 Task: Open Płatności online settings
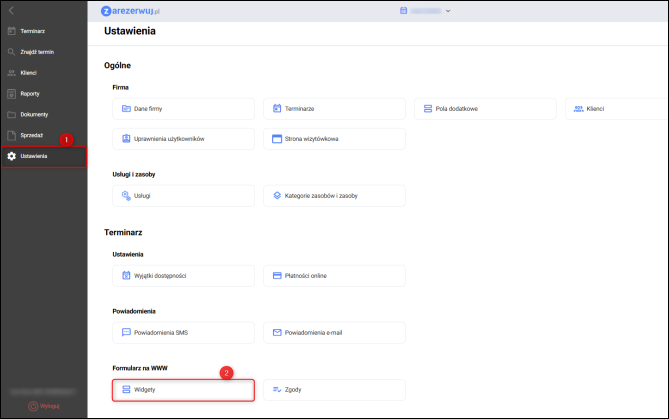click(334, 275)
